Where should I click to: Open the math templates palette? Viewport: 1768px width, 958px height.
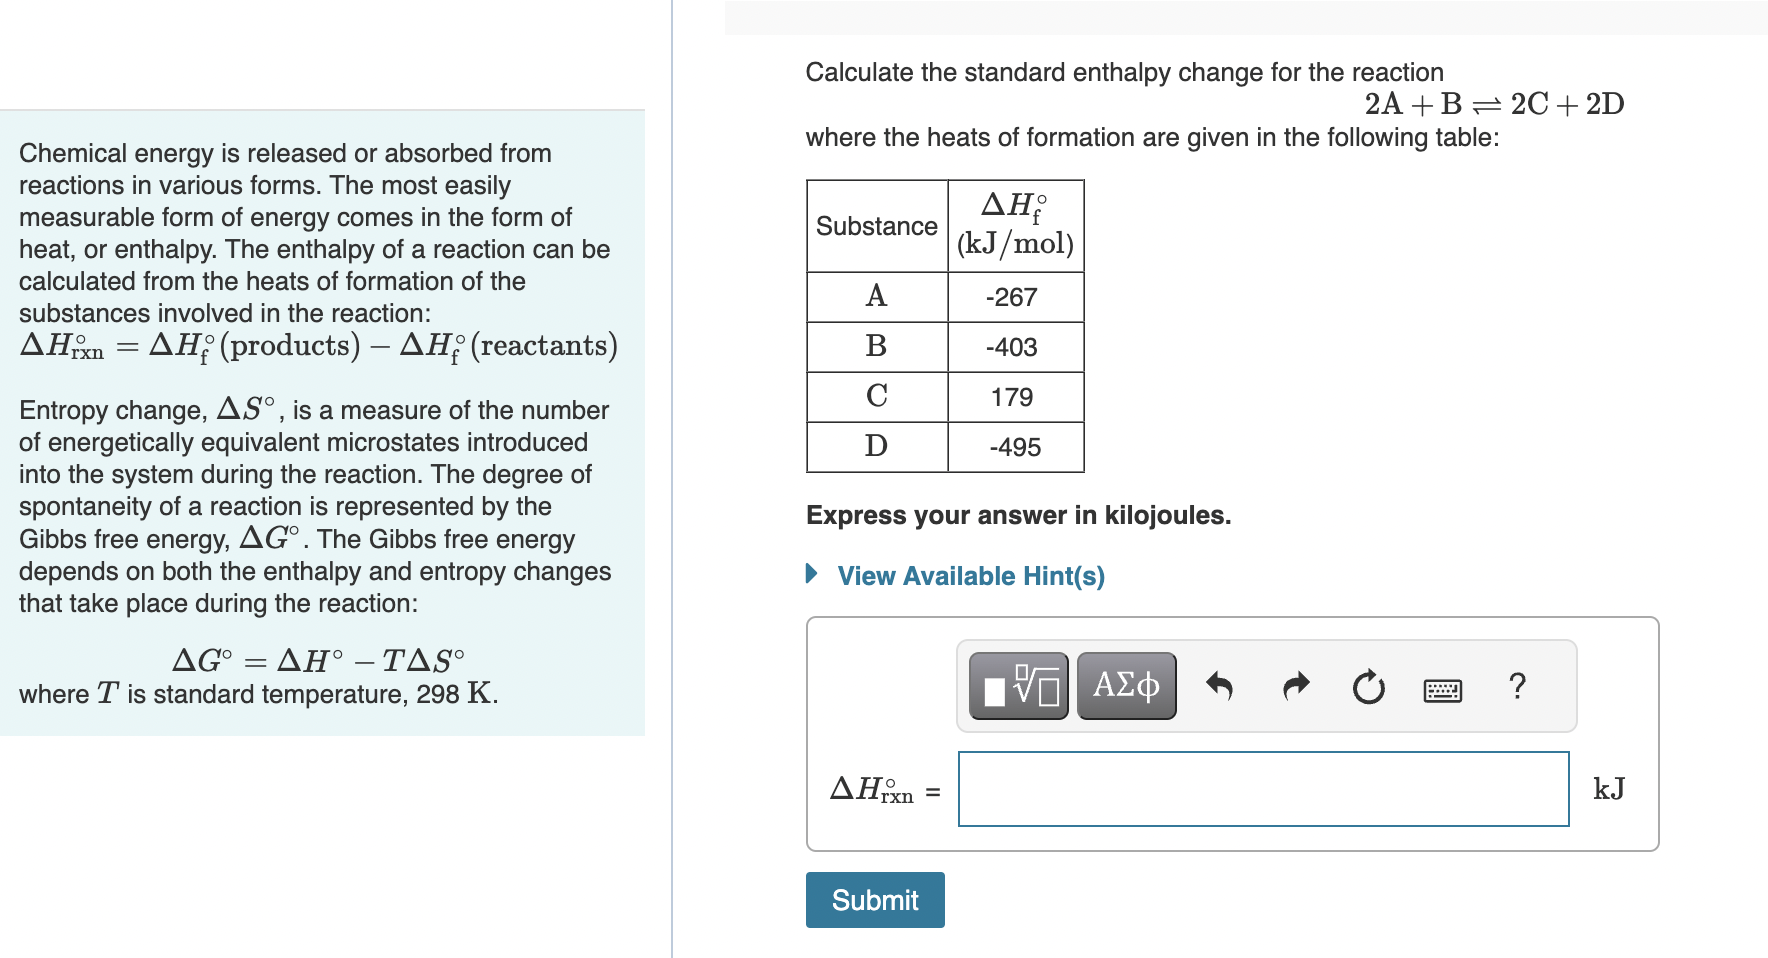[1017, 685]
